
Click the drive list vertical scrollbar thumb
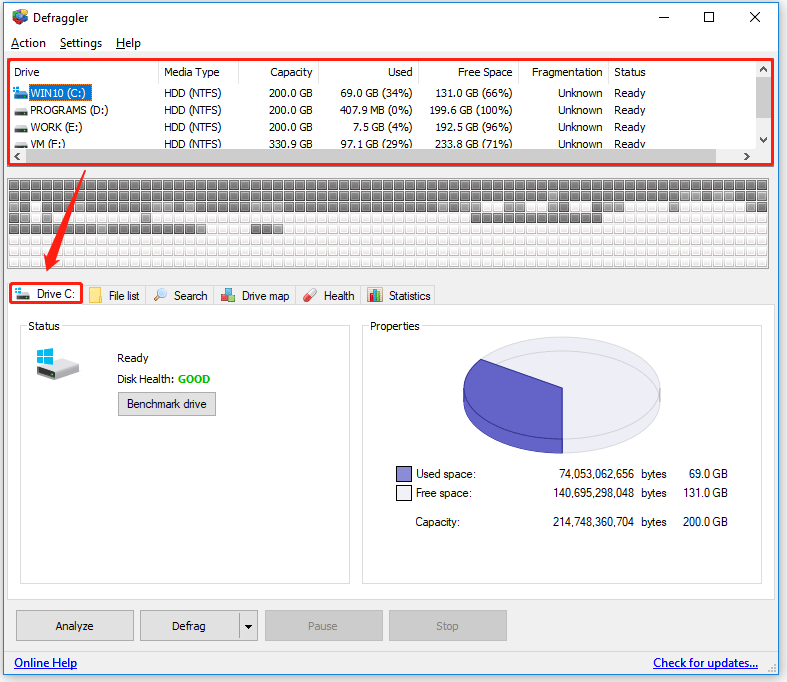click(763, 97)
